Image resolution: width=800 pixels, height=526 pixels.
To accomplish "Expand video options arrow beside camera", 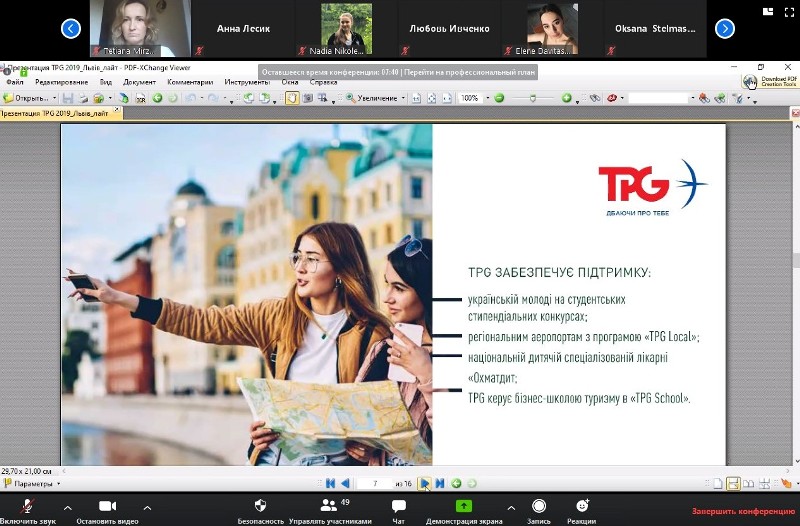I will 147,507.
